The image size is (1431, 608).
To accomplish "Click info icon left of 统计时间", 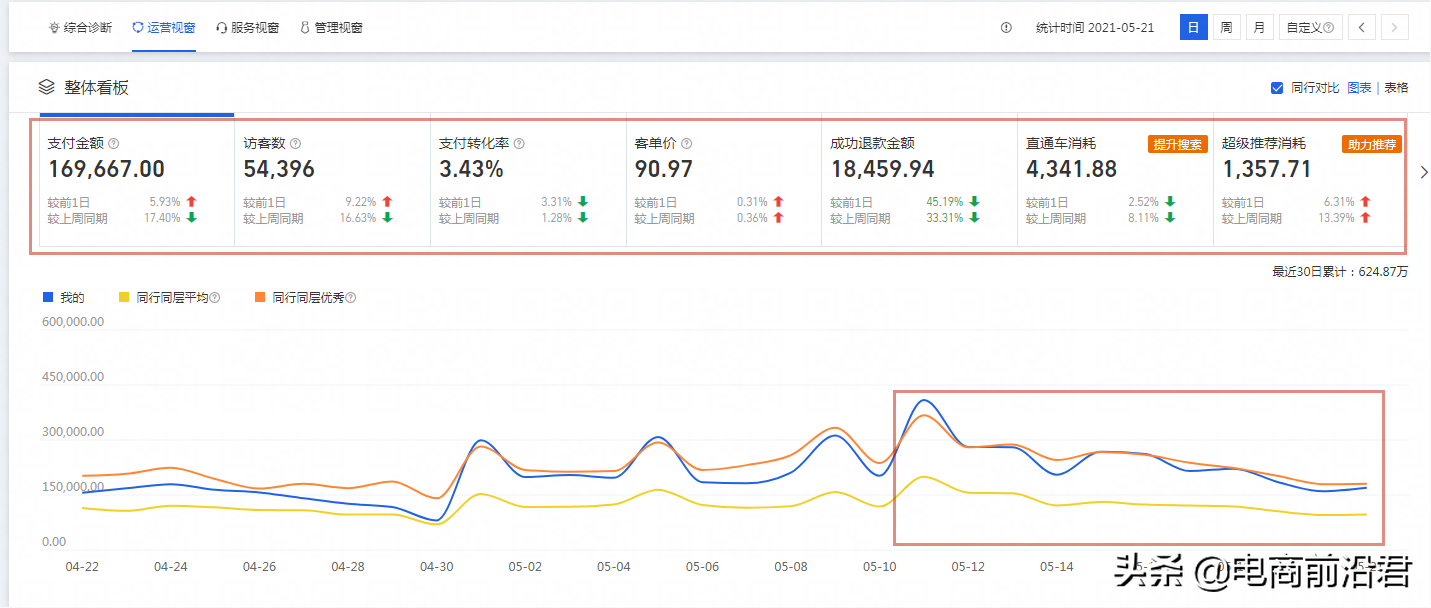I will tap(1006, 28).
